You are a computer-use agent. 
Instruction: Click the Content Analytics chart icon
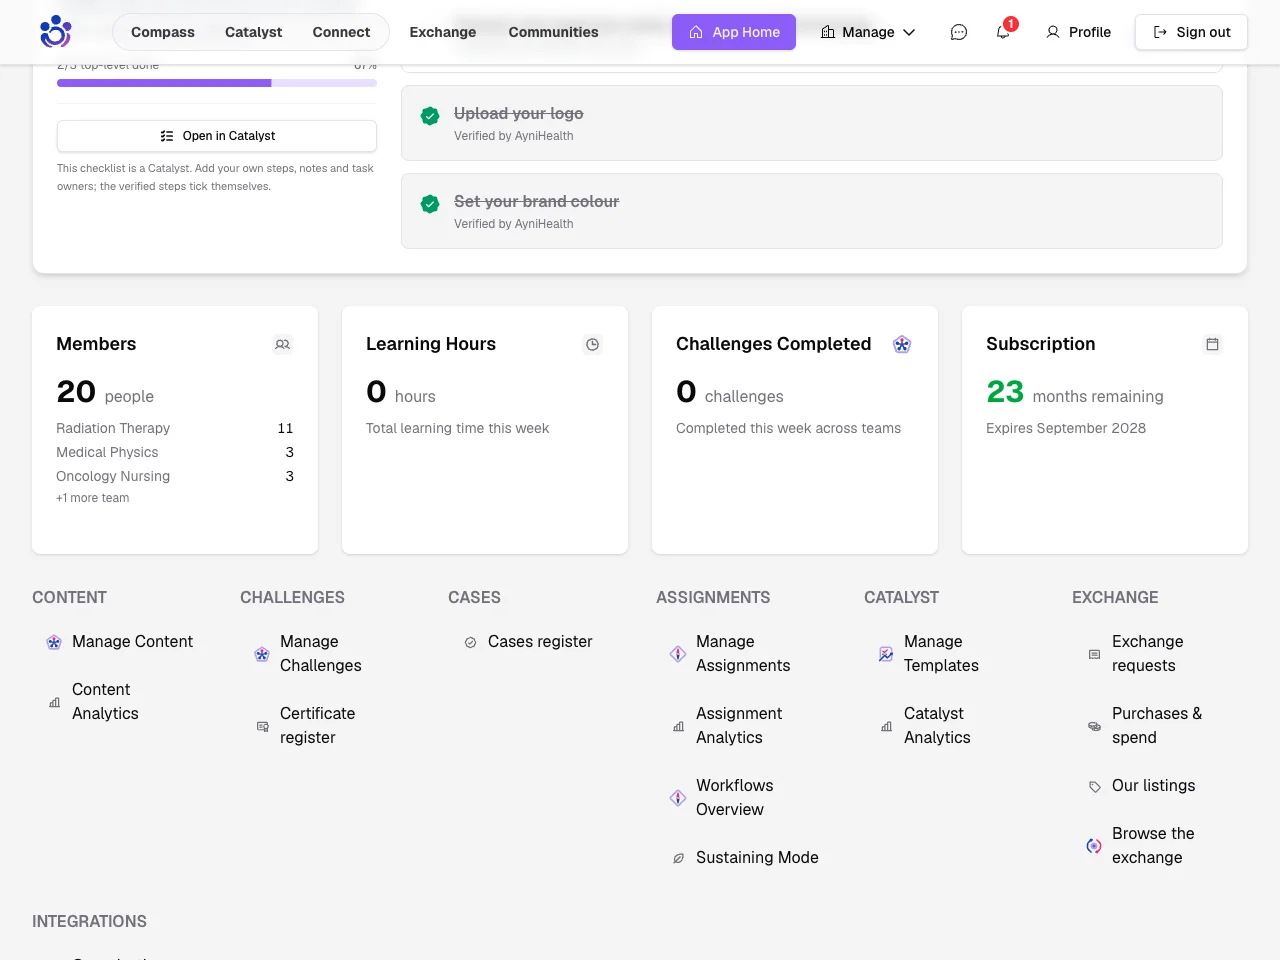point(54,702)
